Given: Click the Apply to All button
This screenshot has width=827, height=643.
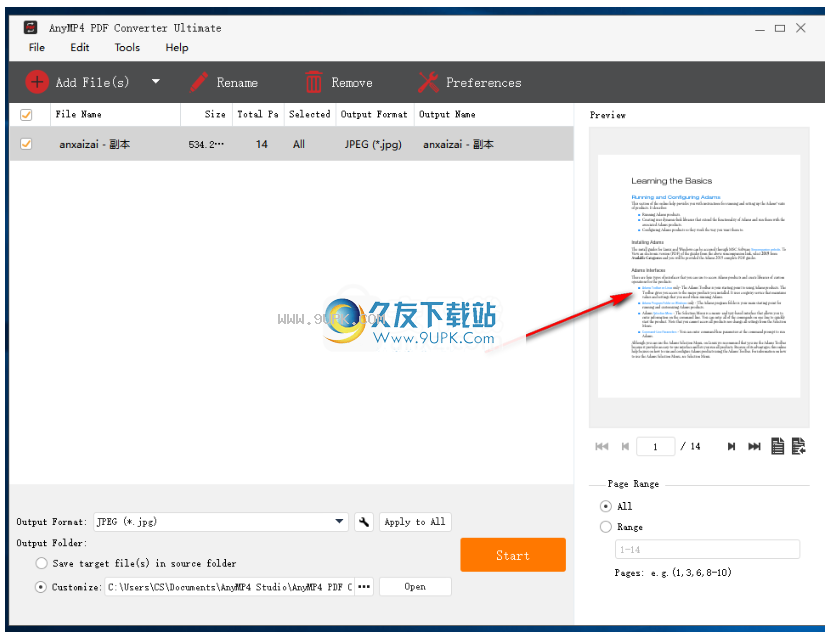Looking at the screenshot, I should [415, 522].
